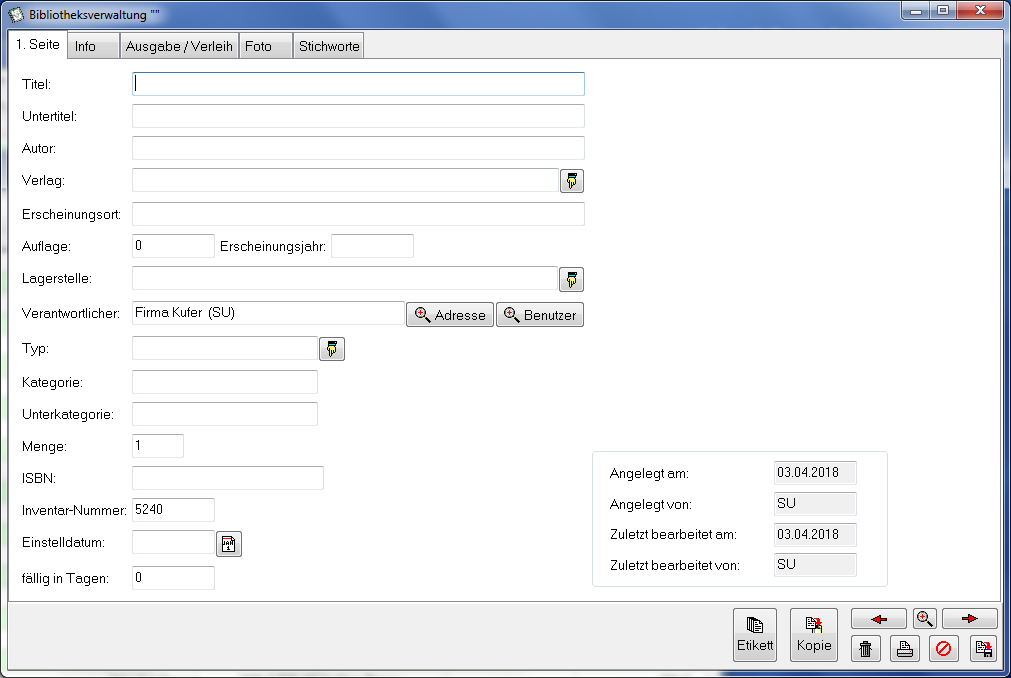
Task: Click the Zuletzt bearbeitet von value SU
Action: click(815, 565)
